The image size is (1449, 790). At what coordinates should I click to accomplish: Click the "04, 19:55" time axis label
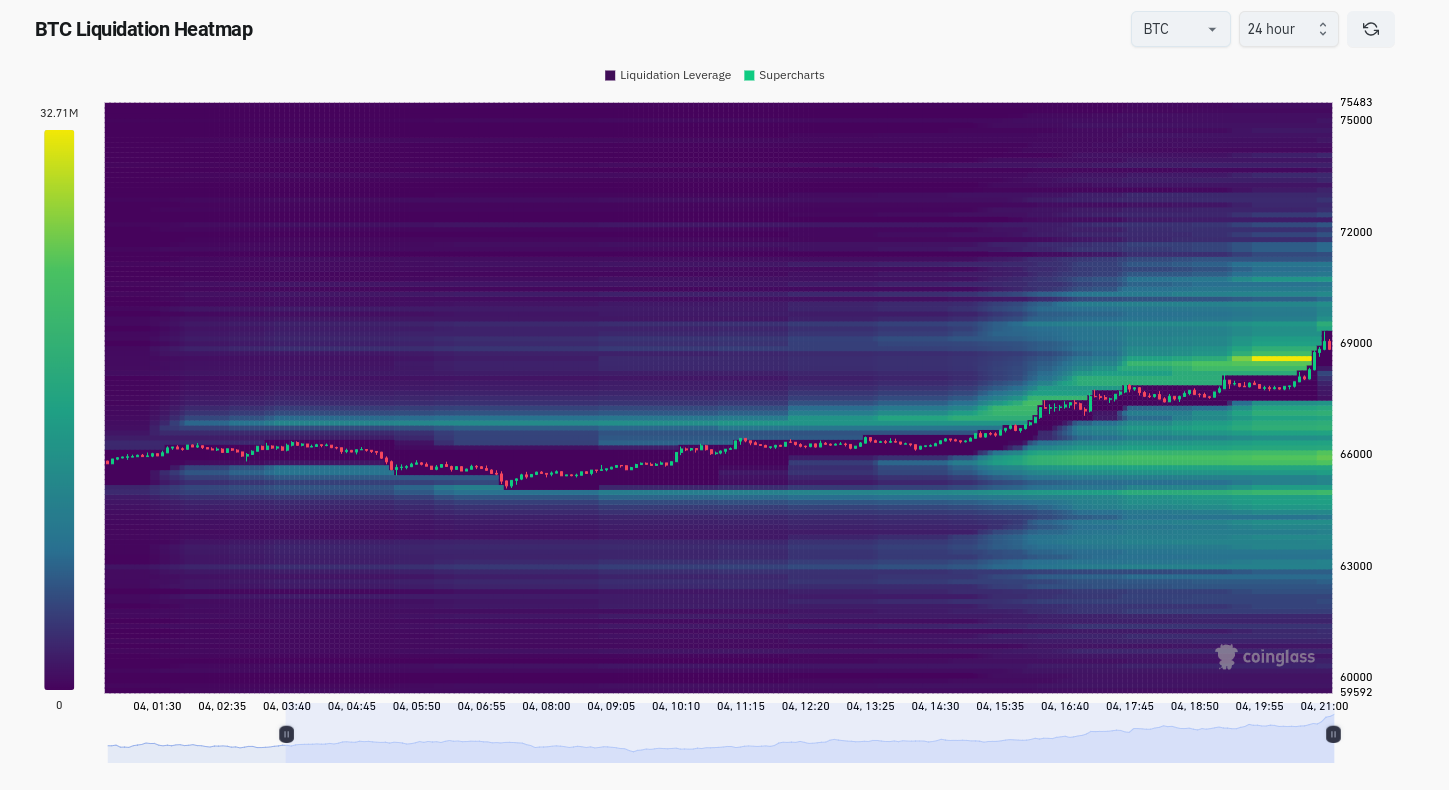(x=1260, y=706)
